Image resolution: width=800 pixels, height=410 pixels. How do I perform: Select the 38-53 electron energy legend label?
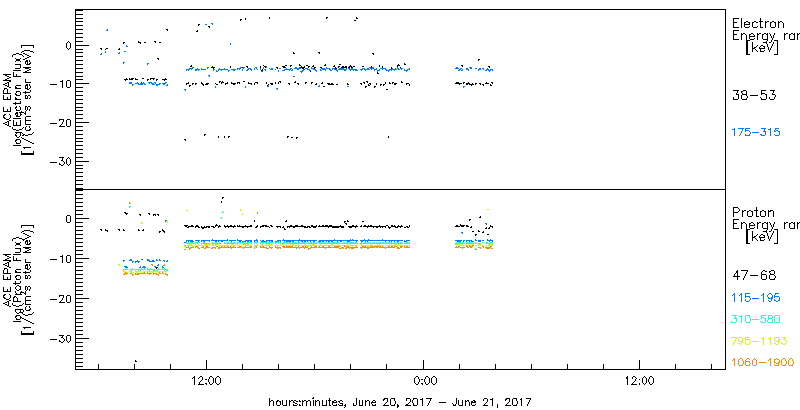(x=754, y=95)
